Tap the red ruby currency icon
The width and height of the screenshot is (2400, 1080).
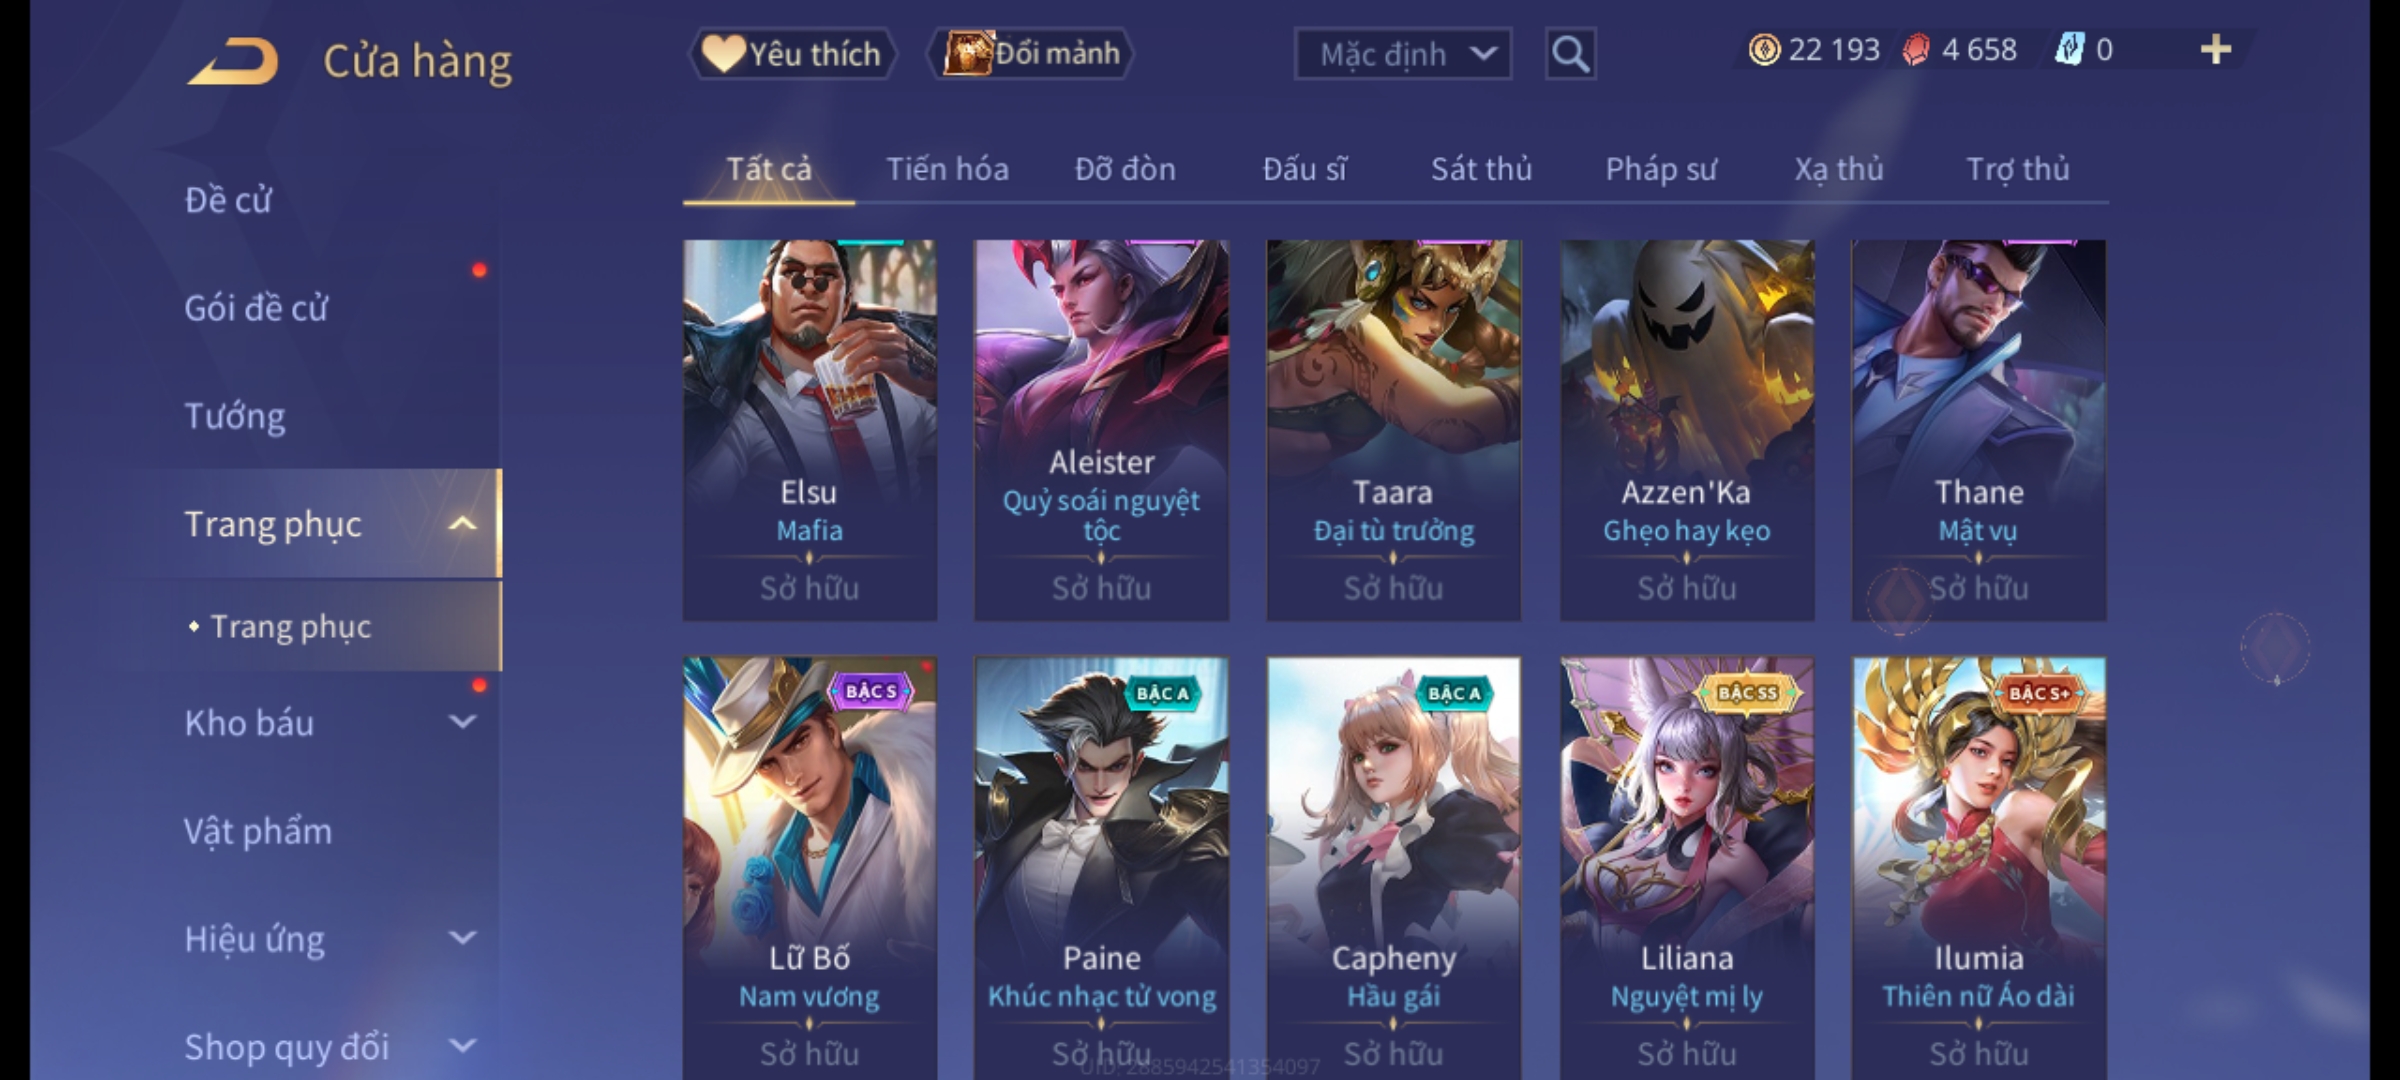[x=1916, y=50]
